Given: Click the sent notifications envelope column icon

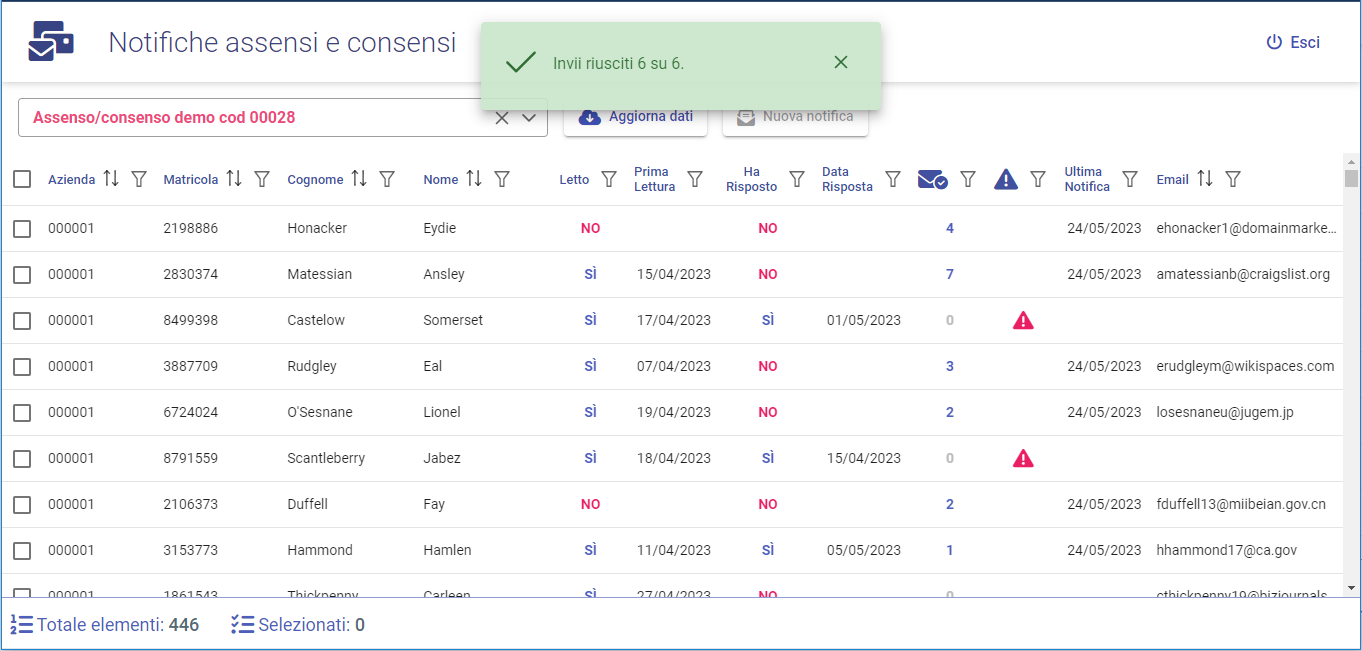Looking at the screenshot, I should point(932,179).
